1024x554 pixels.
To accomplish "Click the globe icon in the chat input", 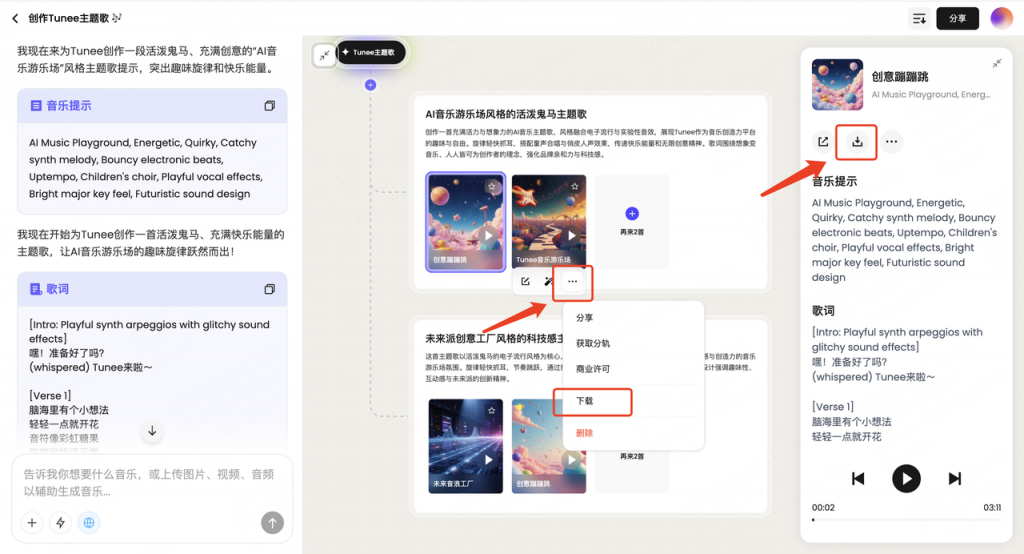I will point(90,522).
